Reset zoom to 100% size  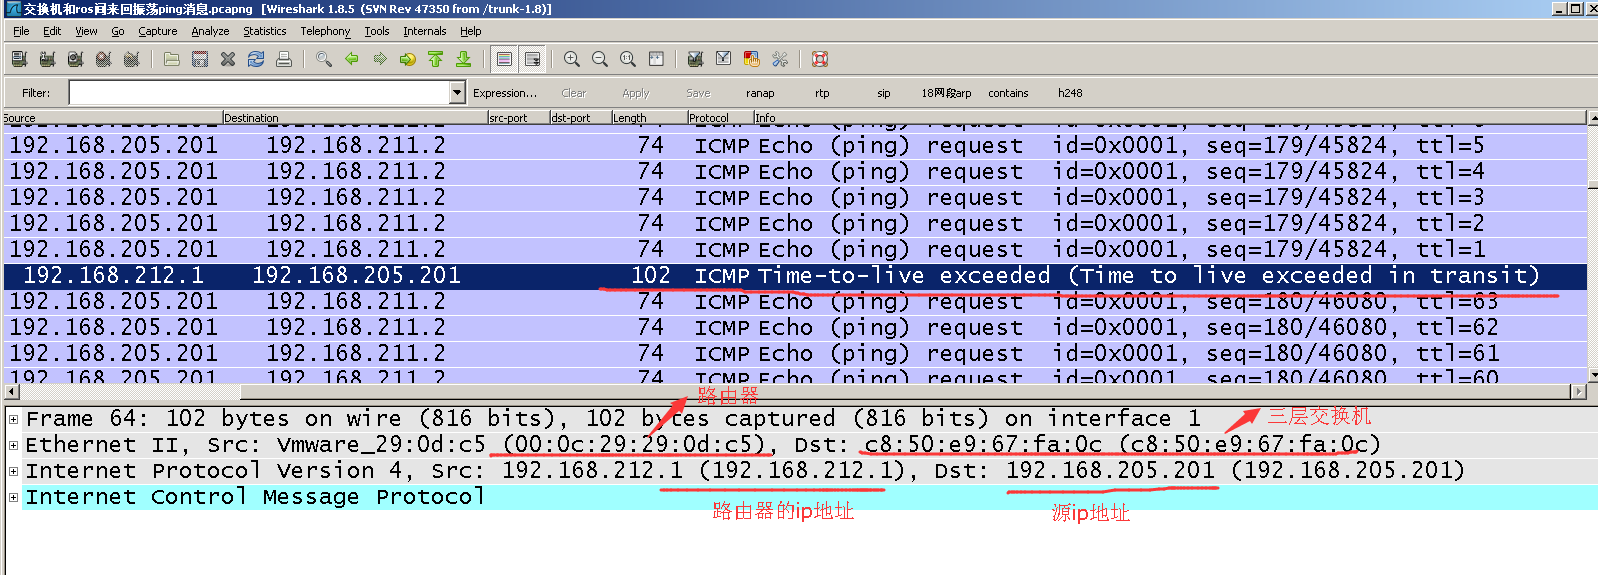pos(628,59)
